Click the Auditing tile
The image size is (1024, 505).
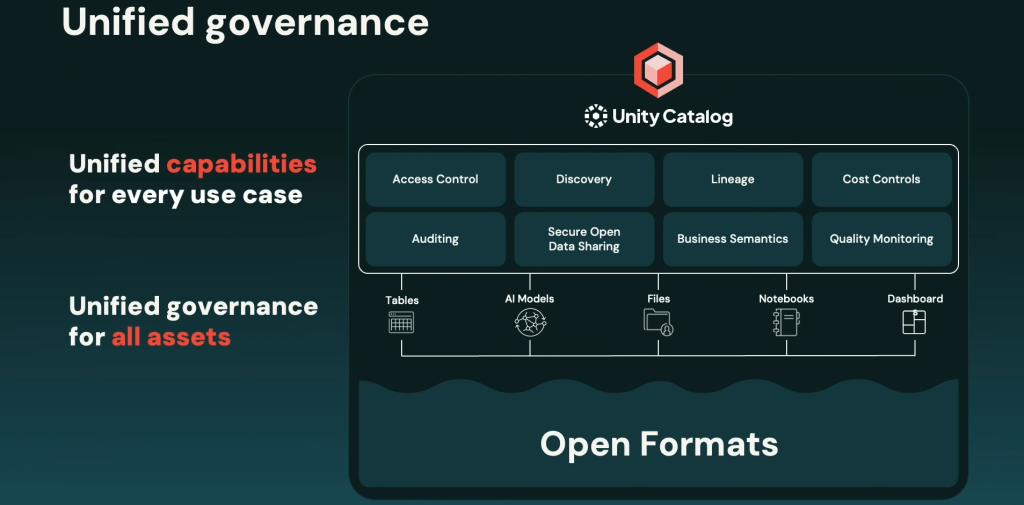pos(436,238)
